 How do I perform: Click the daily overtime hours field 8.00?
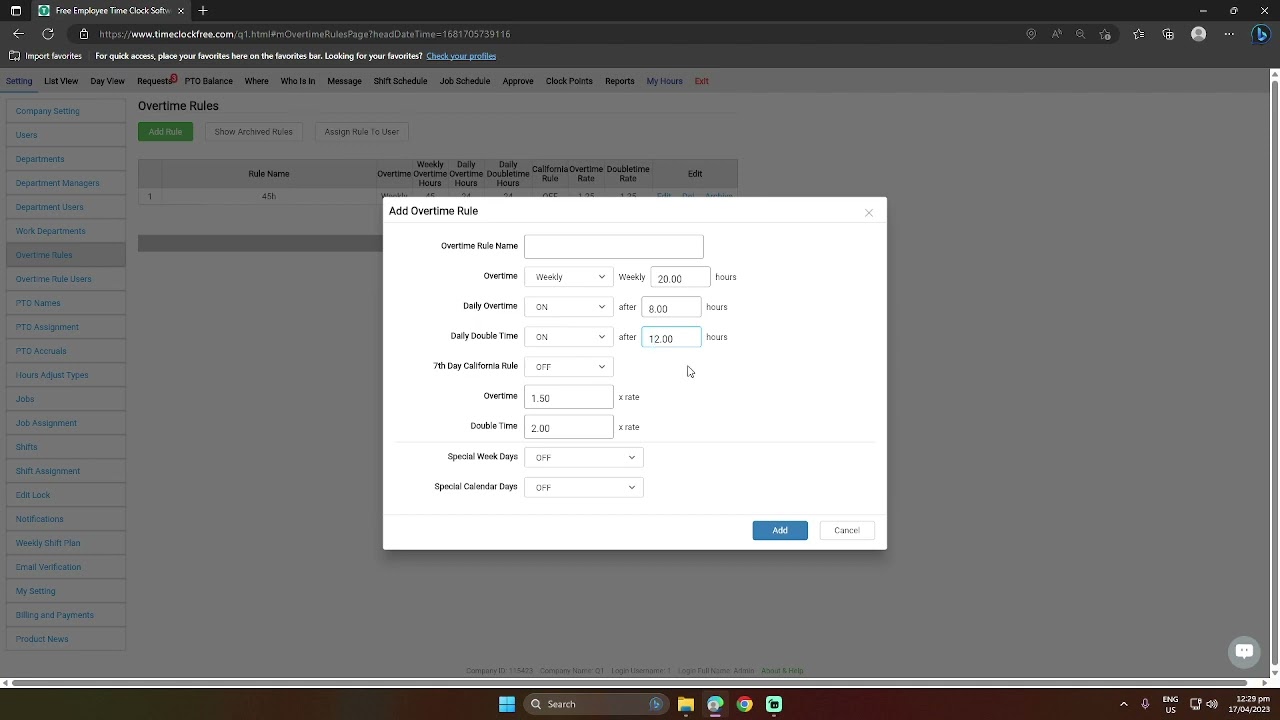click(x=671, y=308)
